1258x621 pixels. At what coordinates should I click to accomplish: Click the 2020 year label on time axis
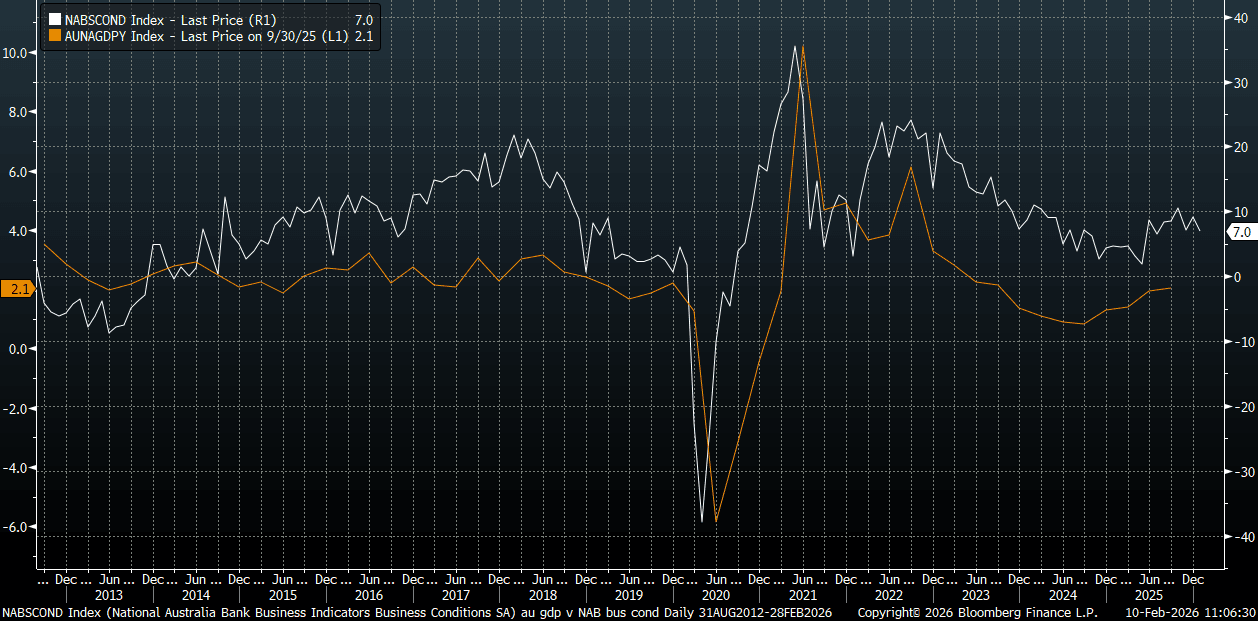pyautogui.click(x=714, y=595)
